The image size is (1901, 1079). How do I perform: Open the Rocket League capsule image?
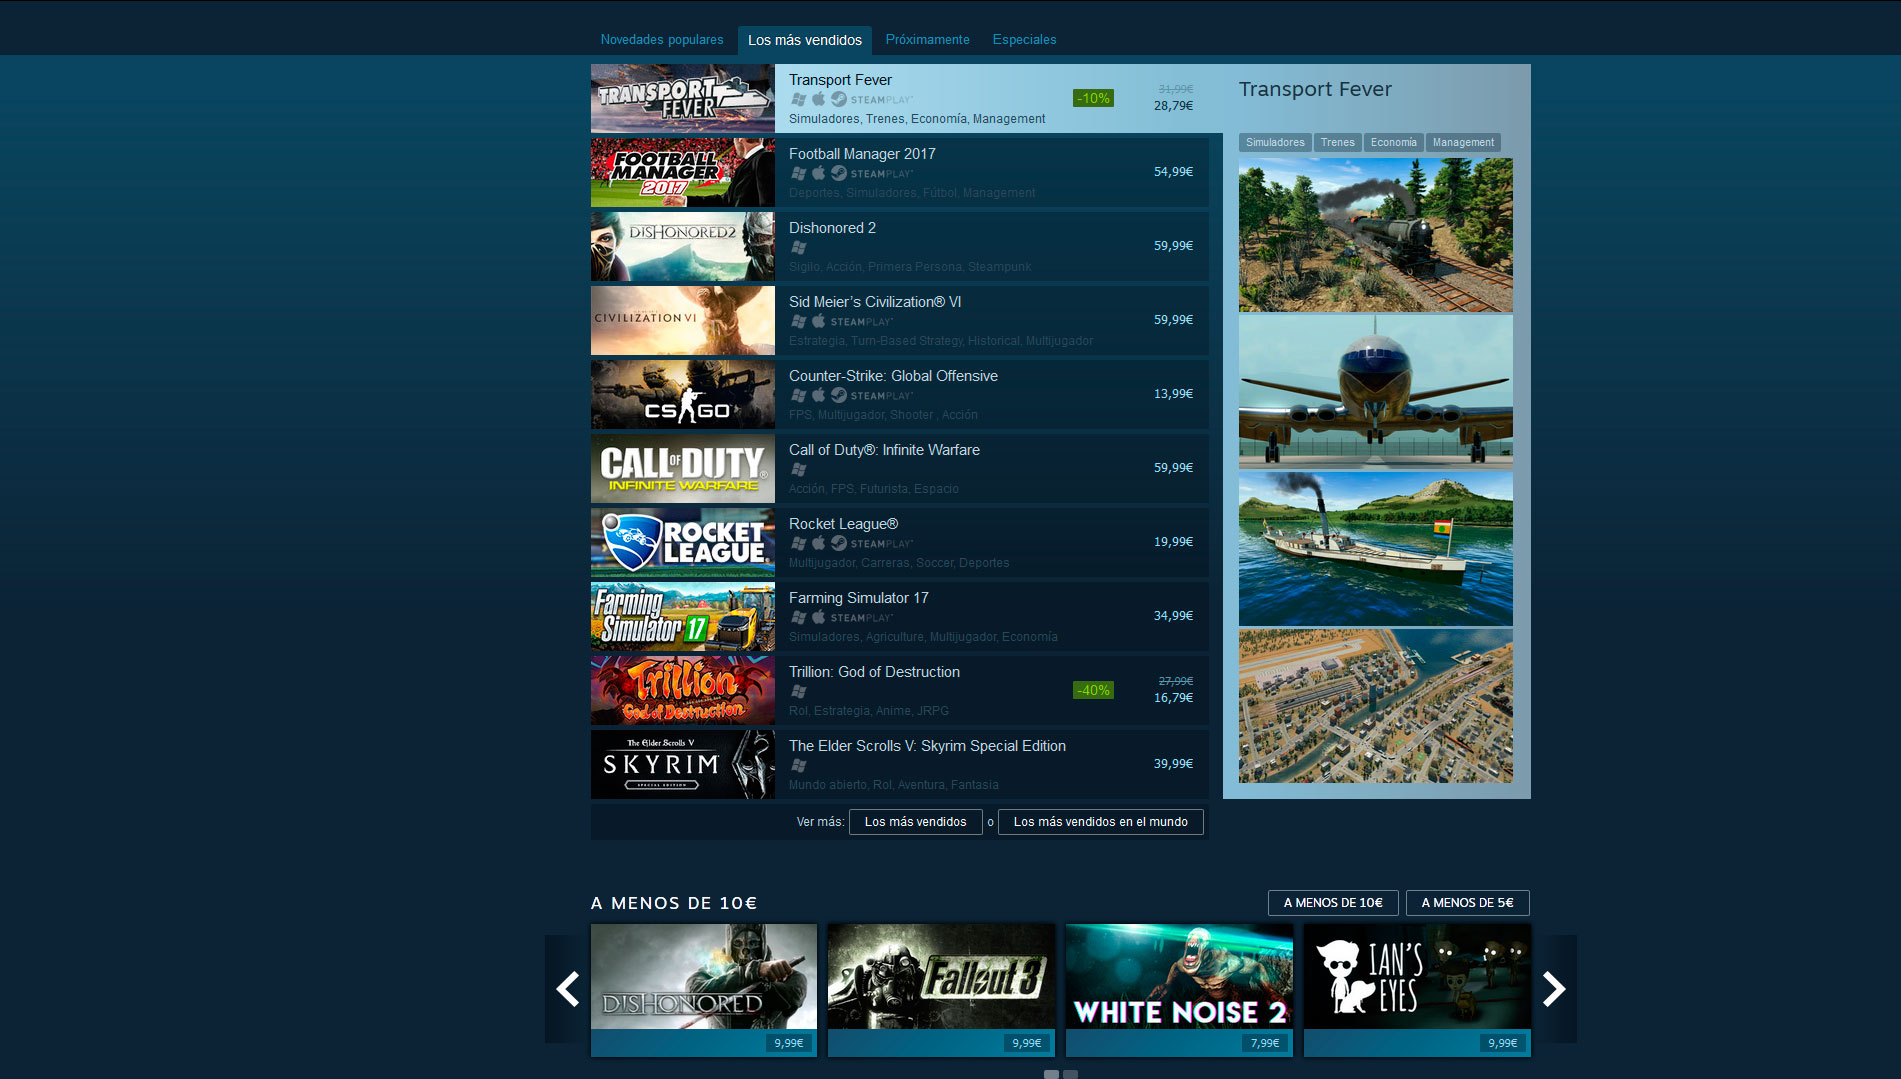[683, 542]
